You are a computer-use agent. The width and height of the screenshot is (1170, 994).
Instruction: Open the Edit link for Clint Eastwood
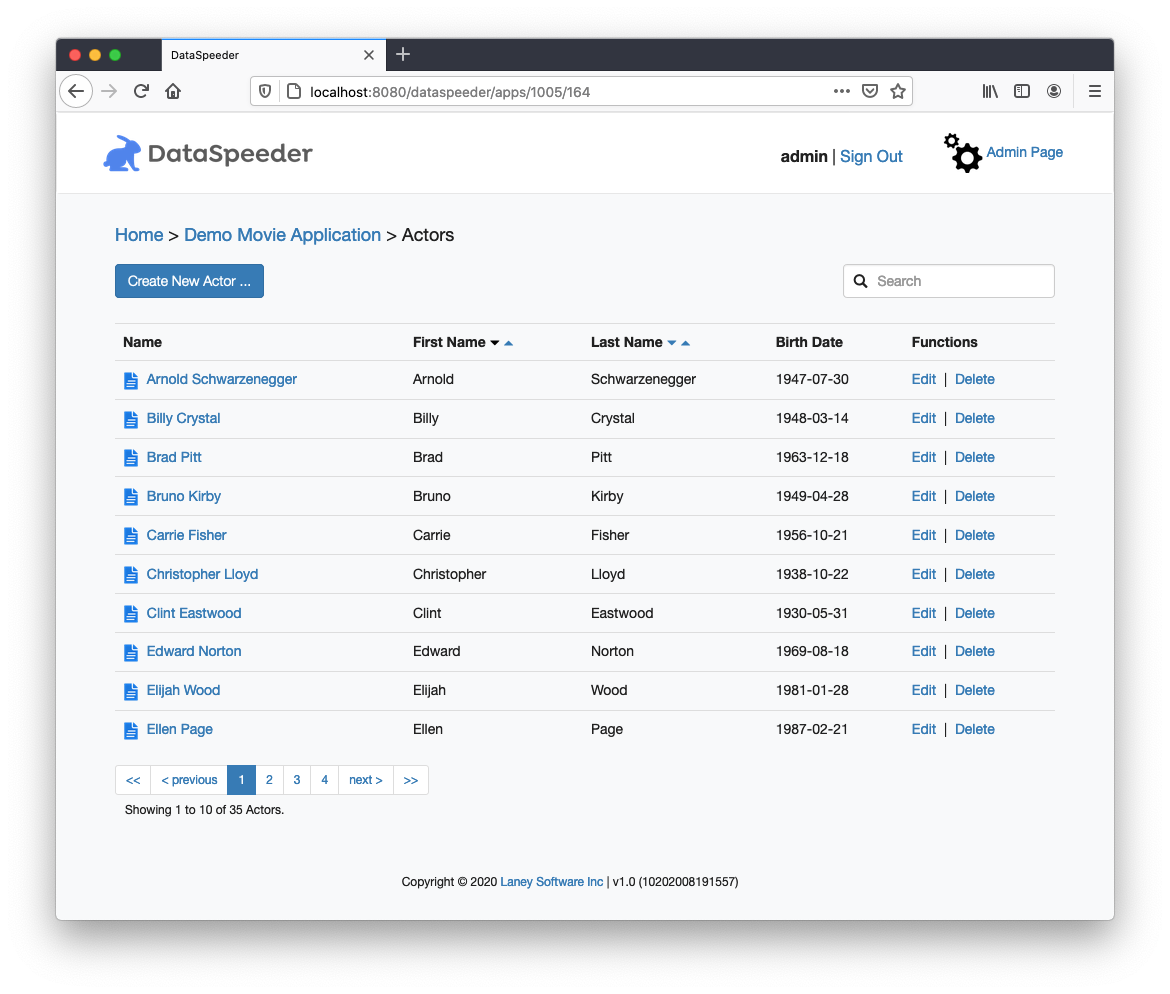(923, 613)
